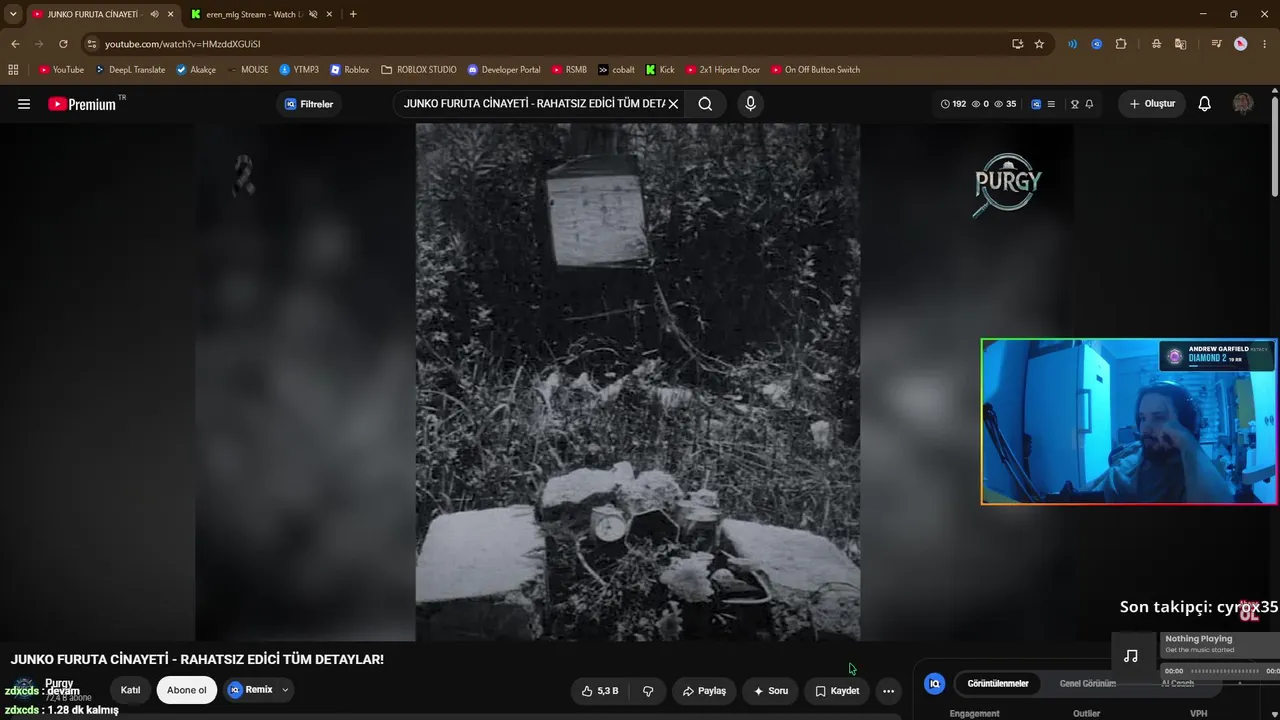View site information icon in address bar

[x=92, y=44]
